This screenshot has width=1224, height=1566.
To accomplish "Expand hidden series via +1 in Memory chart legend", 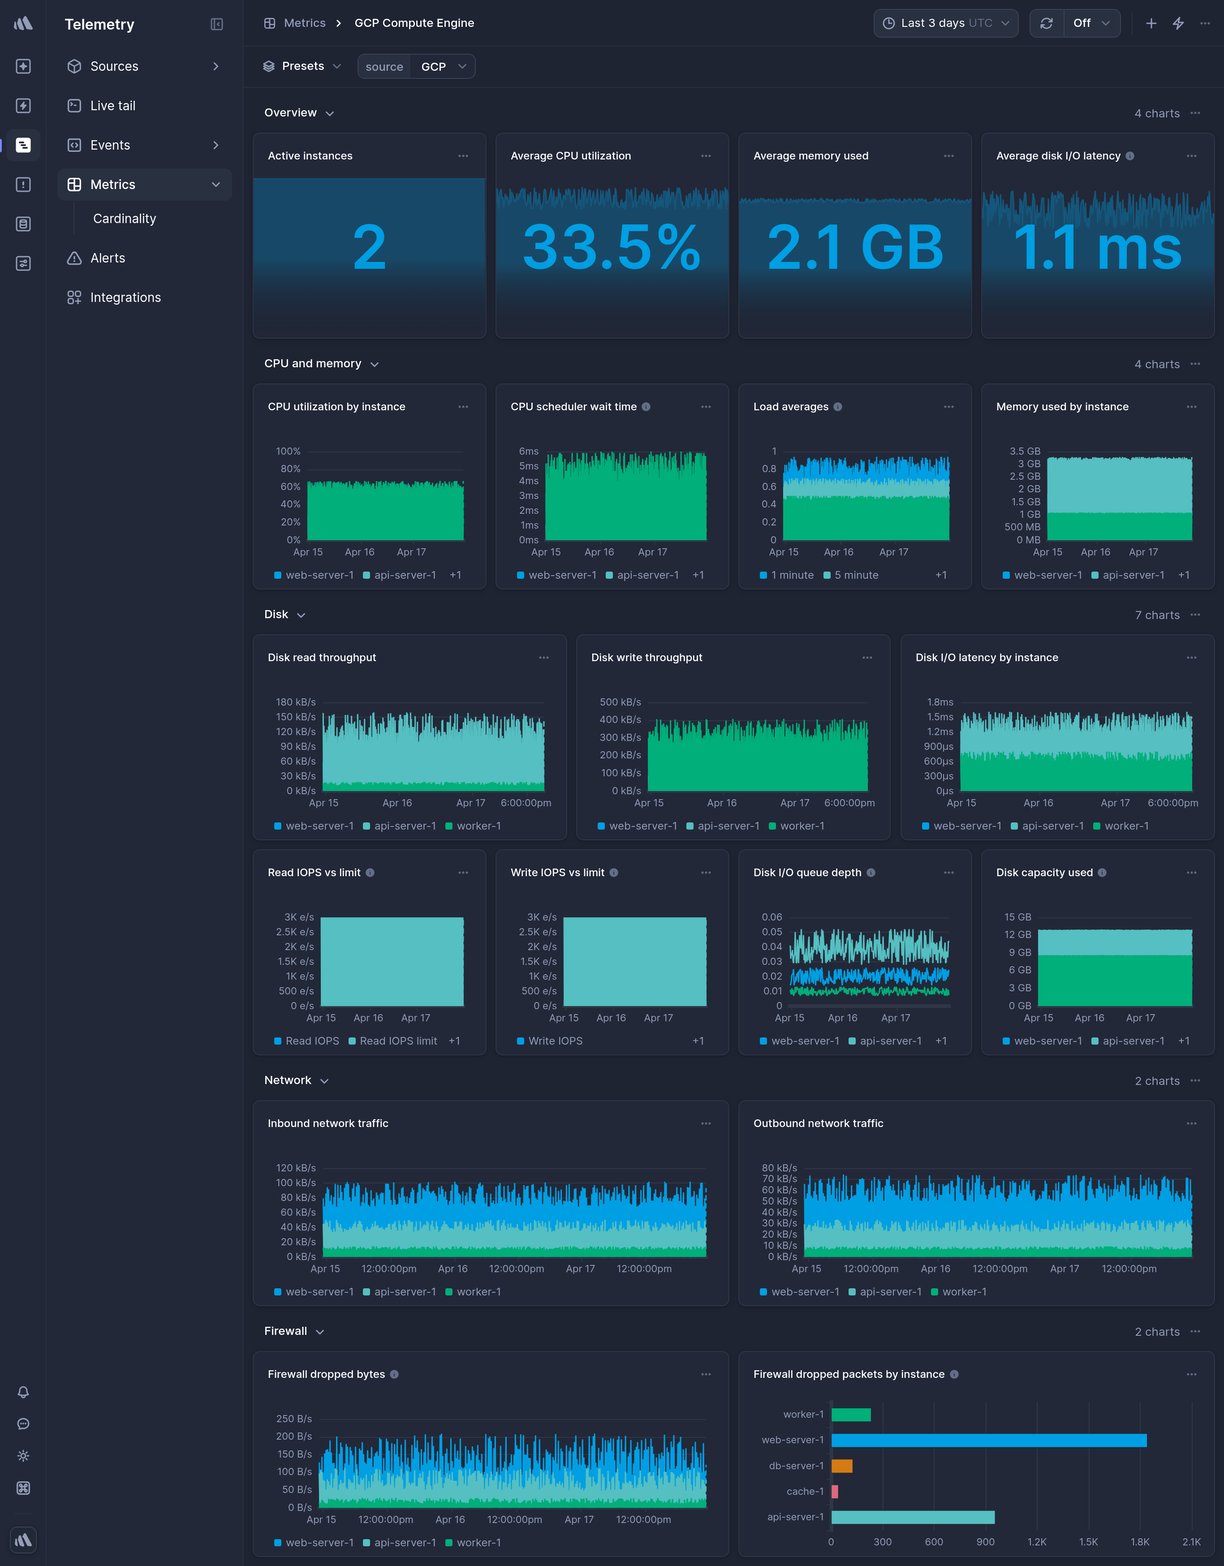I will [1183, 575].
